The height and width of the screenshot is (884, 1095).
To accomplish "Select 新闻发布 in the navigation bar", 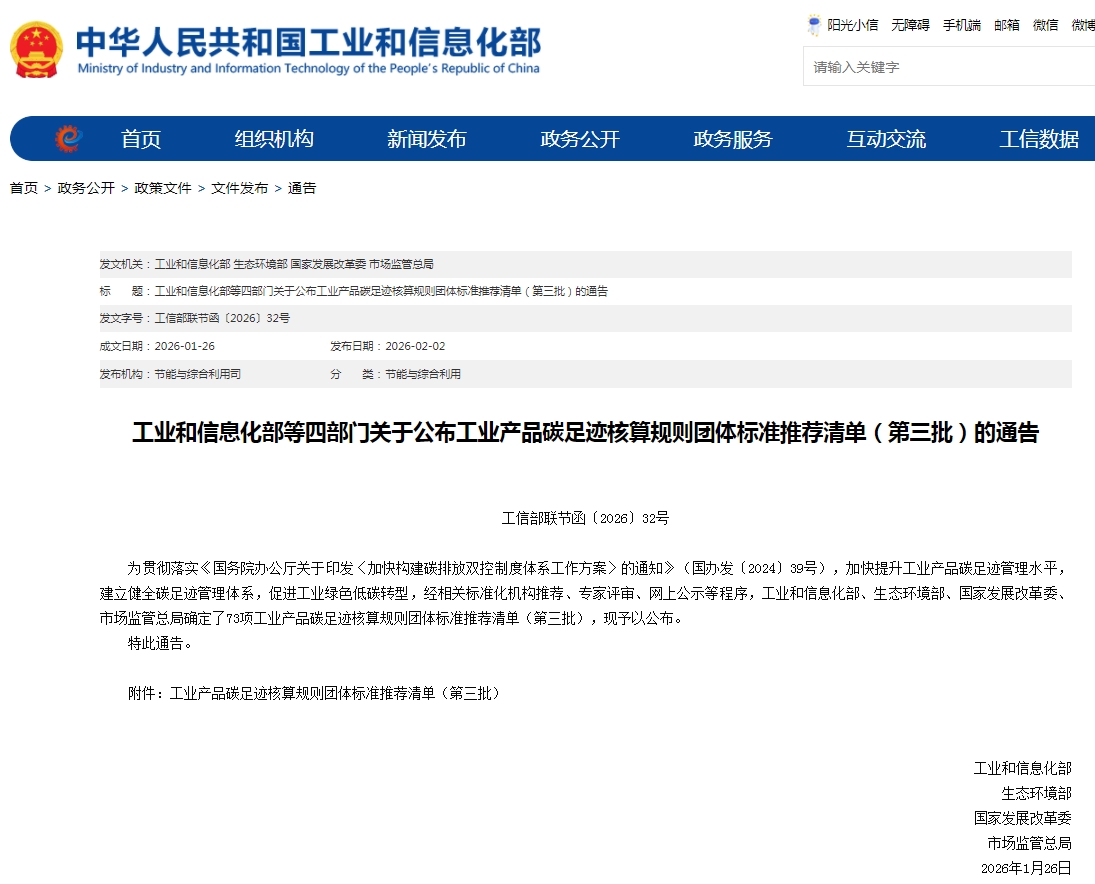I will point(427,139).
